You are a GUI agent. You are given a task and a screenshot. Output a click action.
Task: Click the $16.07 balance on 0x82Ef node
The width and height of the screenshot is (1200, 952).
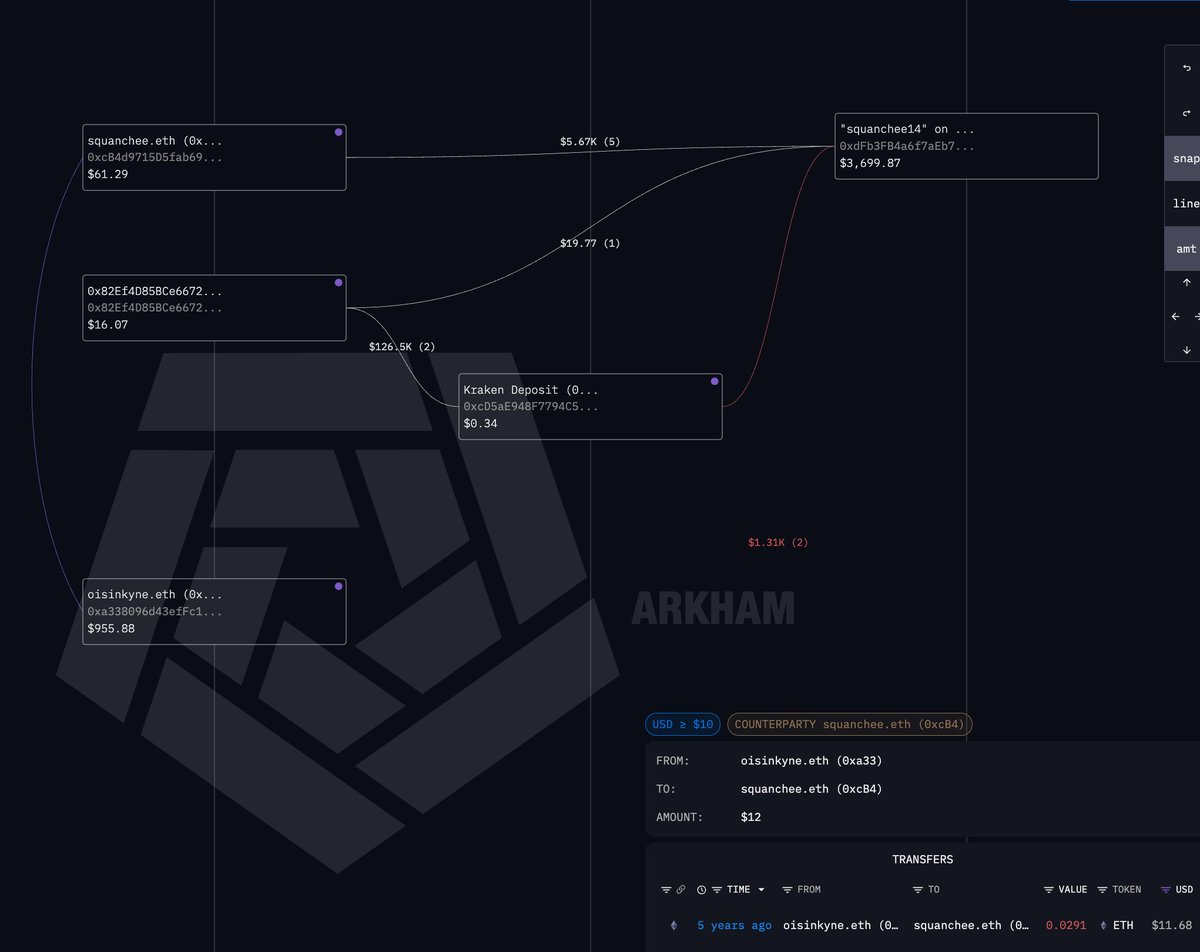point(107,325)
